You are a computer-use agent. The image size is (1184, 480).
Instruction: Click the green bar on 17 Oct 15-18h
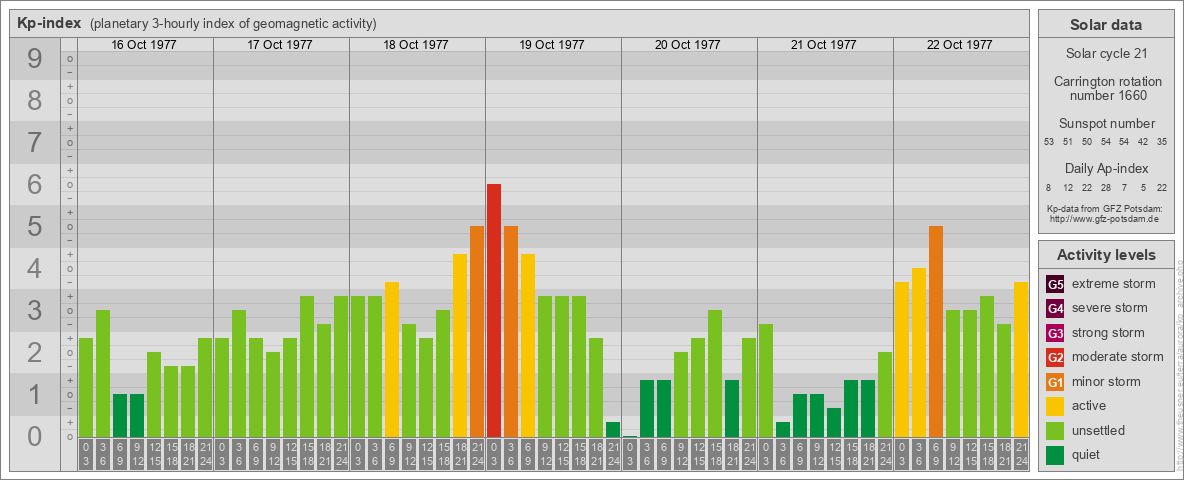tap(307, 367)
